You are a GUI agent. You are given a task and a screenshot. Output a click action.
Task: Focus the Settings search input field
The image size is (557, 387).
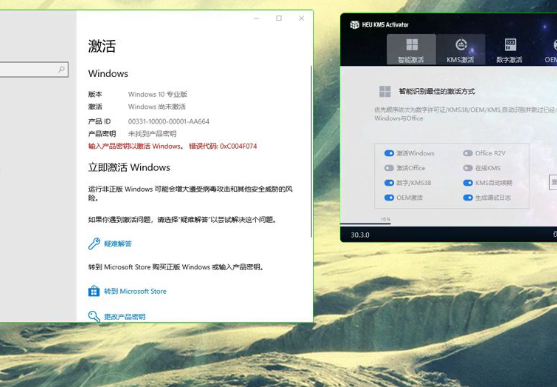click(33, 70)
